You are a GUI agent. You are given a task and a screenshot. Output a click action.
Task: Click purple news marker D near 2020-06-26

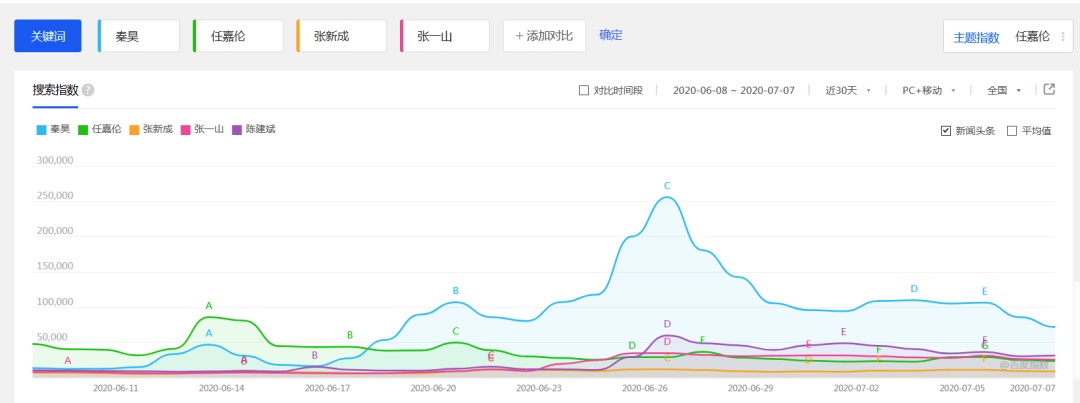click(x=667, y=324)
